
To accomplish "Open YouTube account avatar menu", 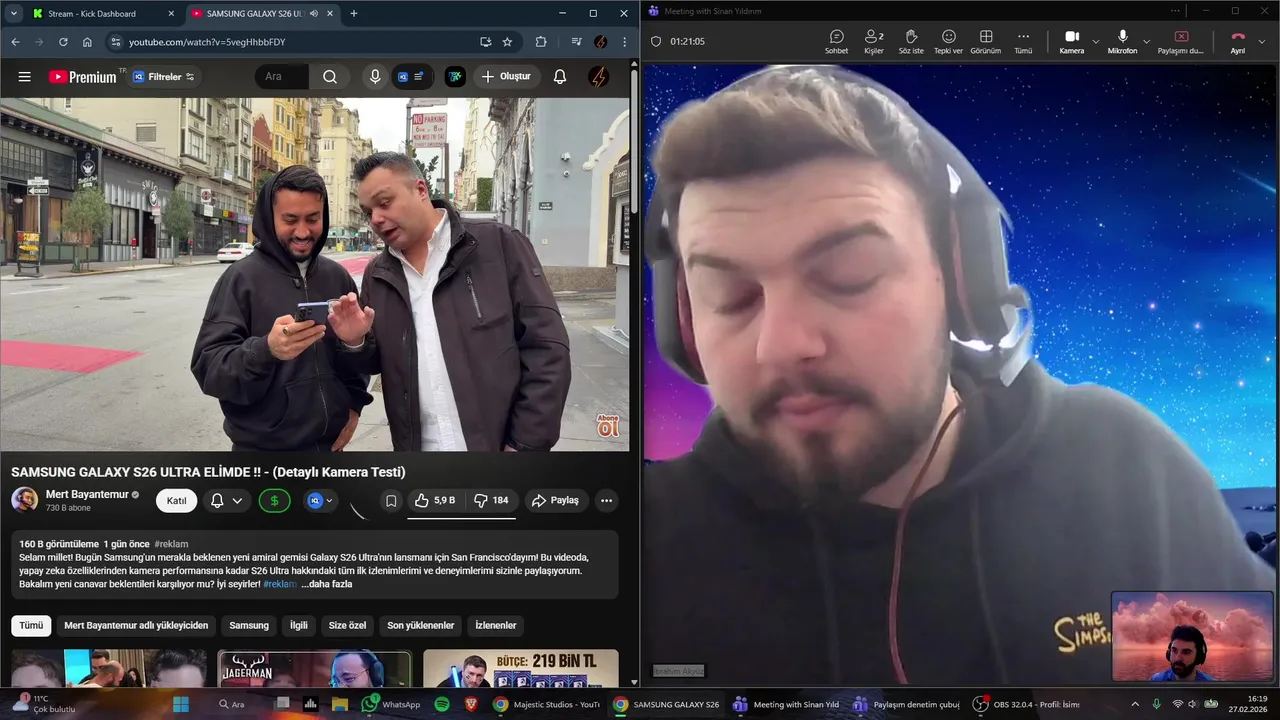I will tap(599, 77).
